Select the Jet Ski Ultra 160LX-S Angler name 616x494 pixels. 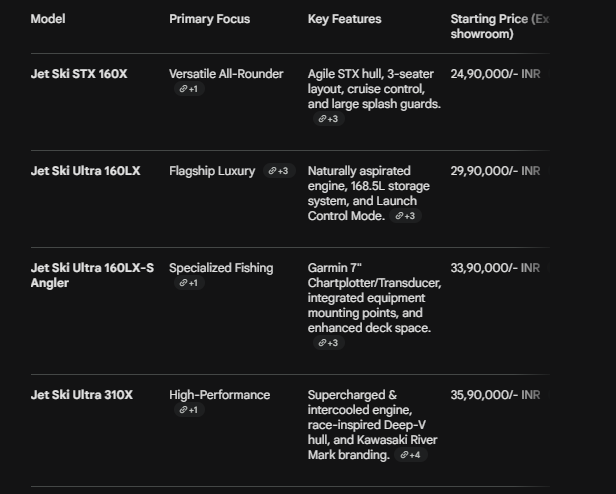[92, 275]
